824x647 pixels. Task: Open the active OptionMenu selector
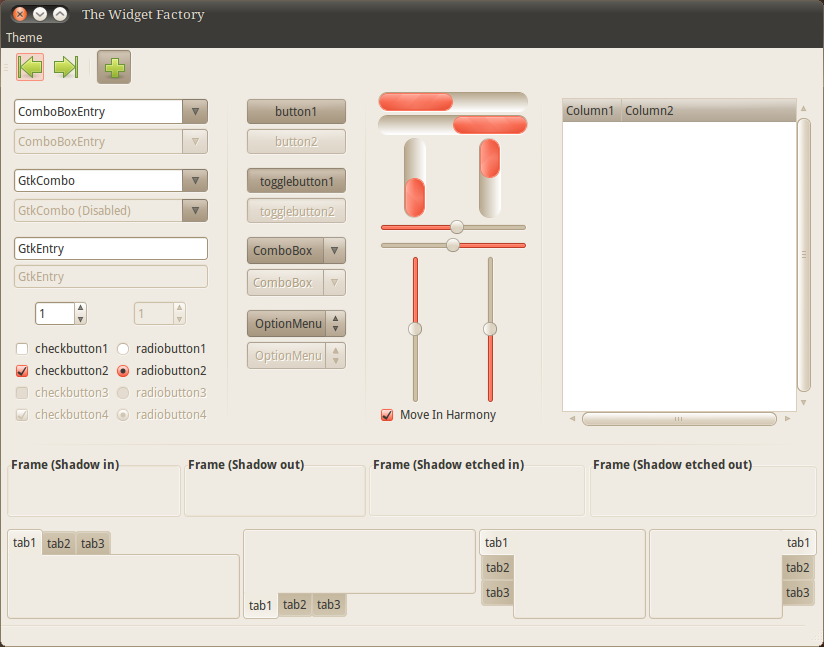pyautogui.click(x=296, y=323)
